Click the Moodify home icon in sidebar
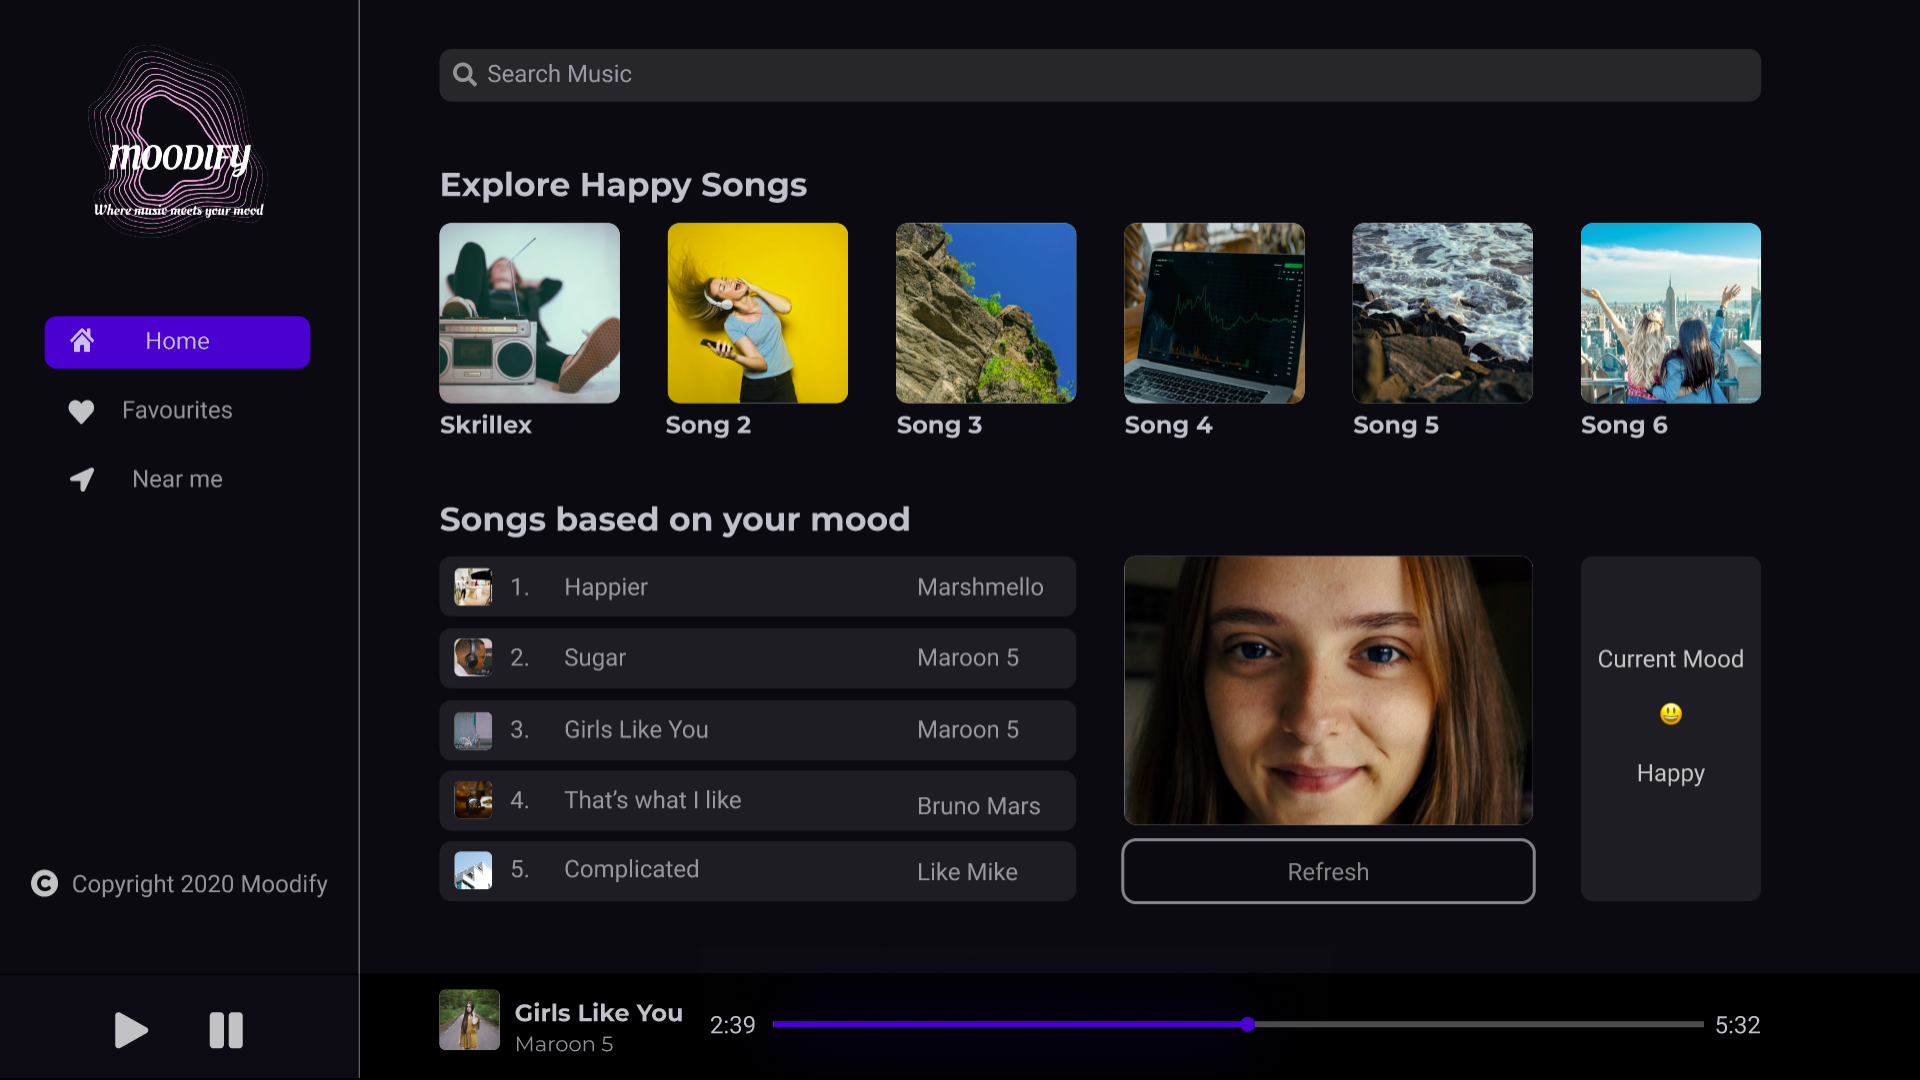The width and height of the screenshot is (1920, 1080). click(x=80, y=340)
